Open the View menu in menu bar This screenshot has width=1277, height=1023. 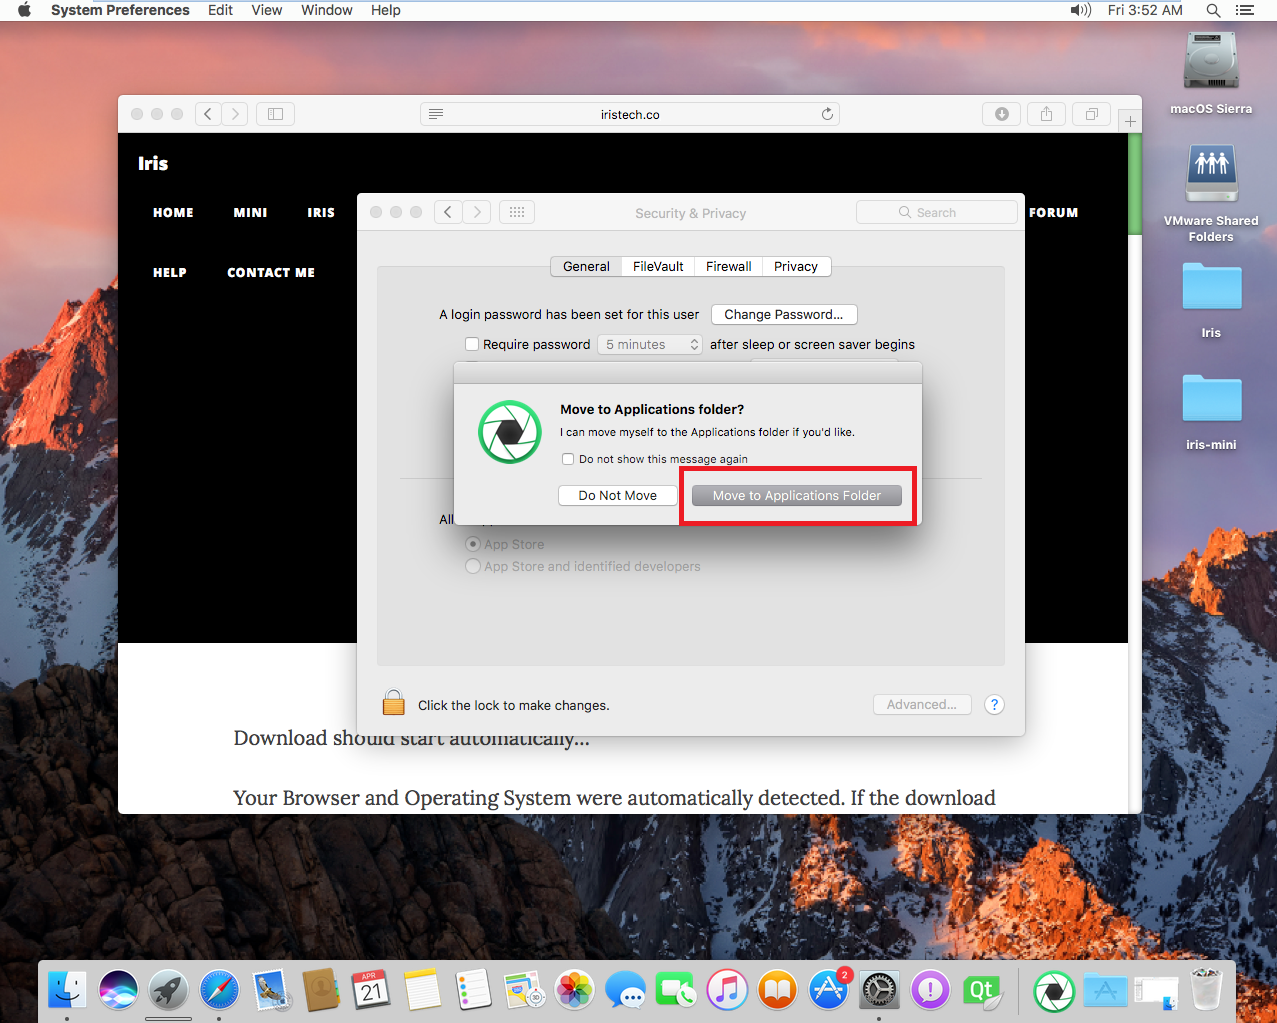point(266,10)
